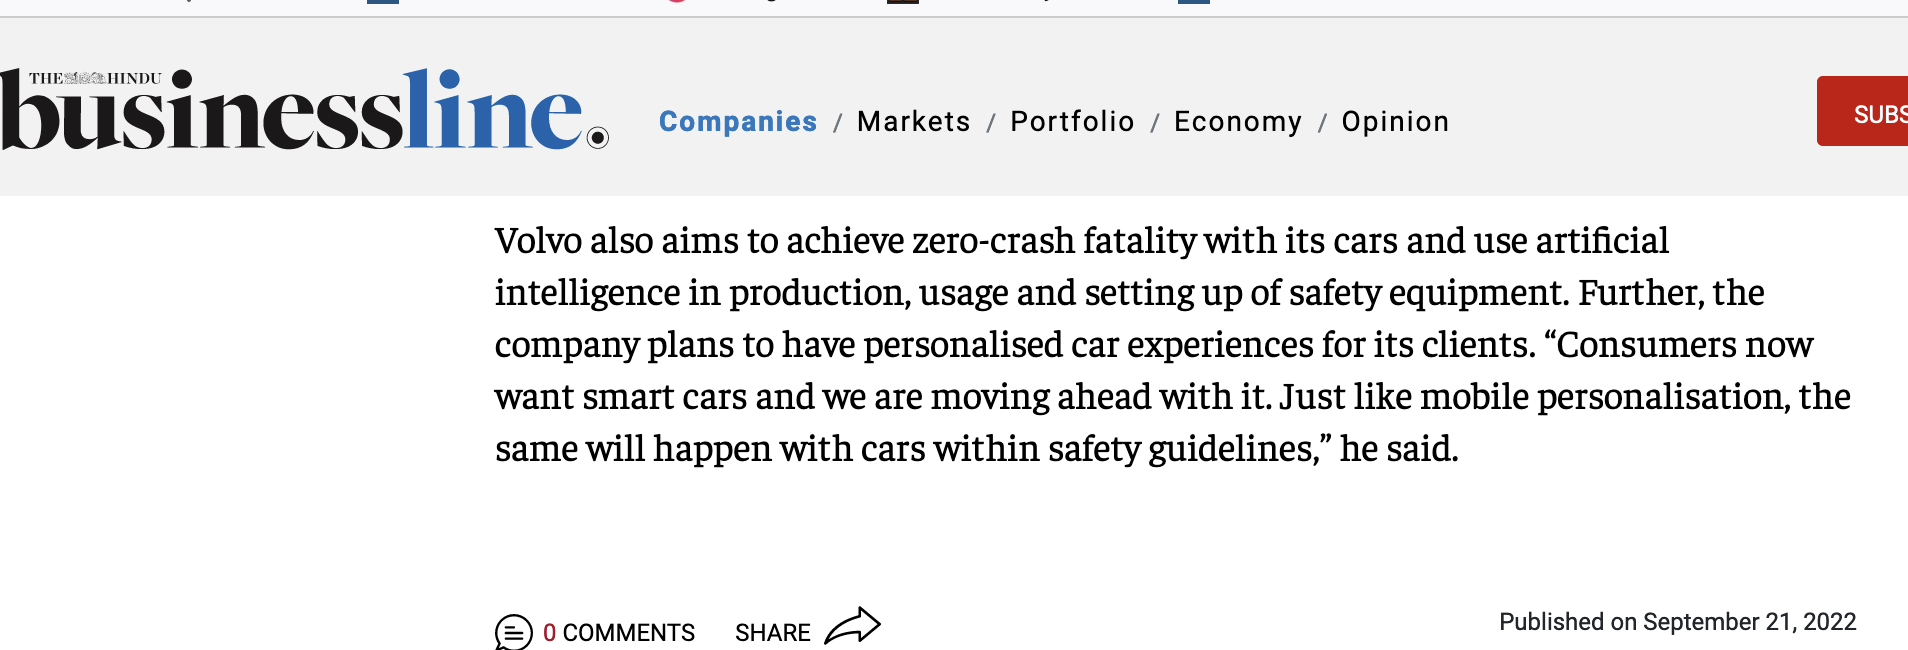Click the words "zero-crash fatality" in article
1908x650 pixels.
1054,241
